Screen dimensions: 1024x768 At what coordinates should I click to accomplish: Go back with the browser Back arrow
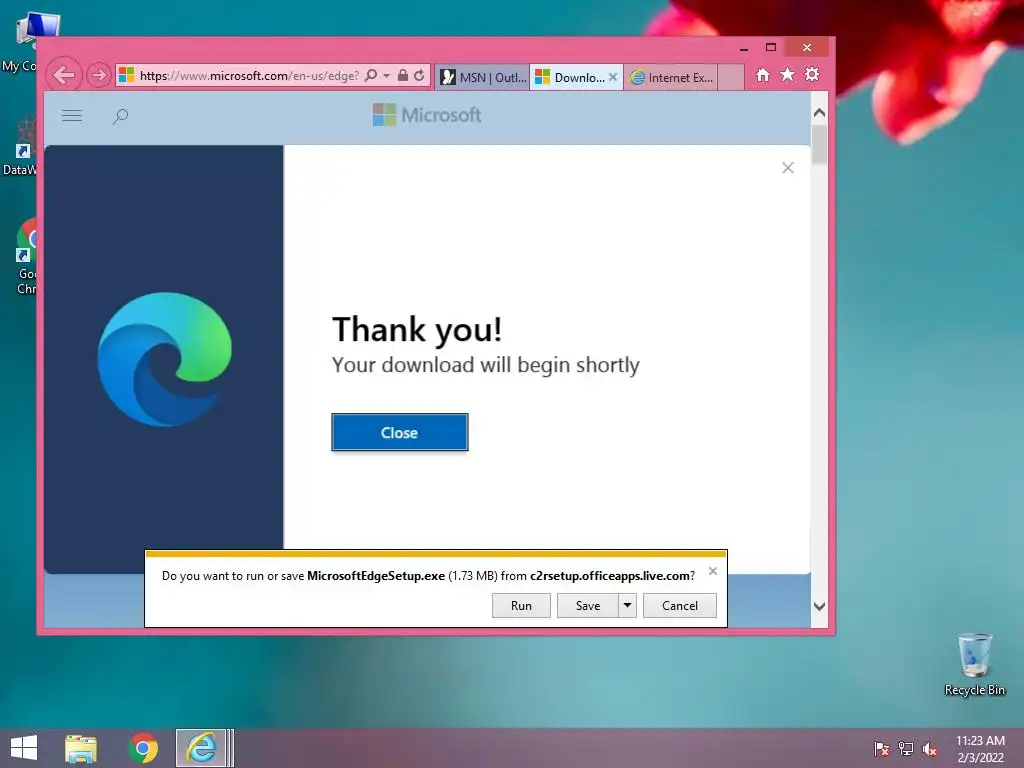point(64,75)
